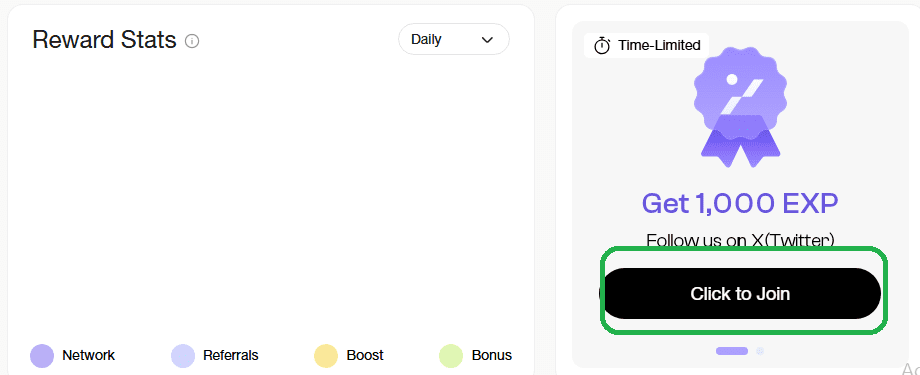This screenshot has width=920, height=375.
Task: Click the Follow us on X(Twitter) text
Action: (x=740, y=239)
